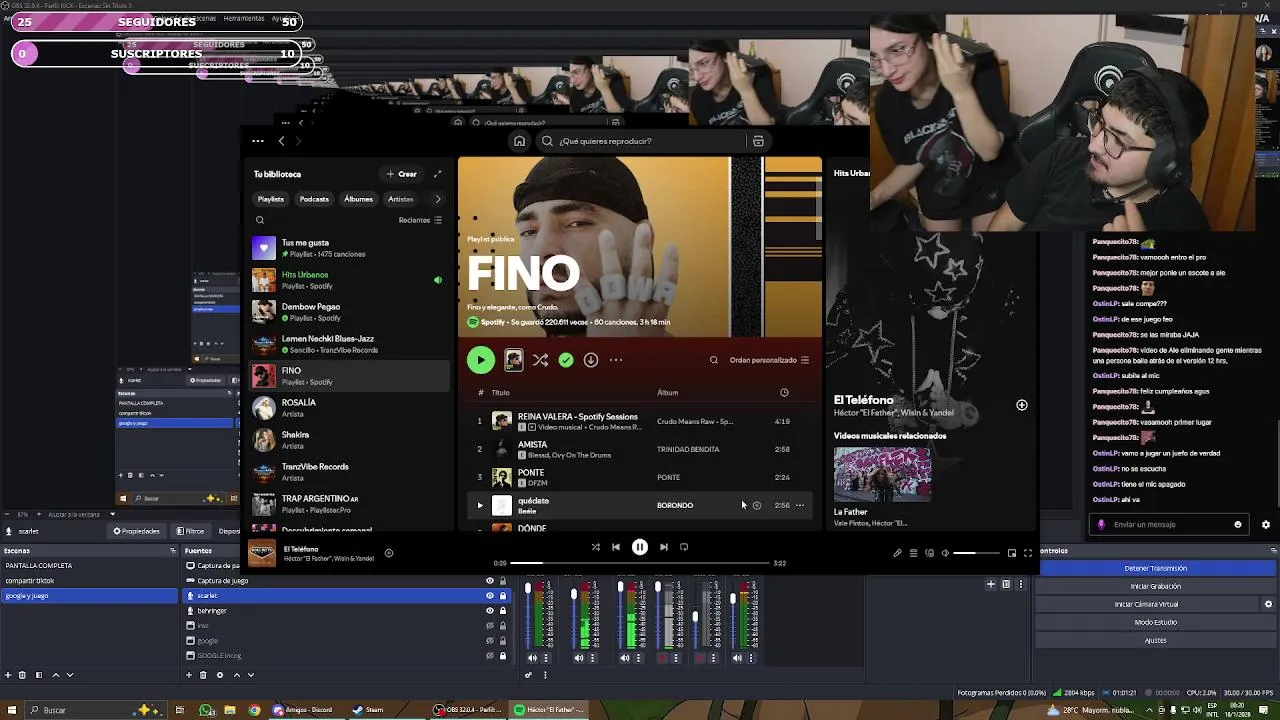Open Spotify miniplayer icon
This screenshot has height=720, width=1280.
(1011, 553)
